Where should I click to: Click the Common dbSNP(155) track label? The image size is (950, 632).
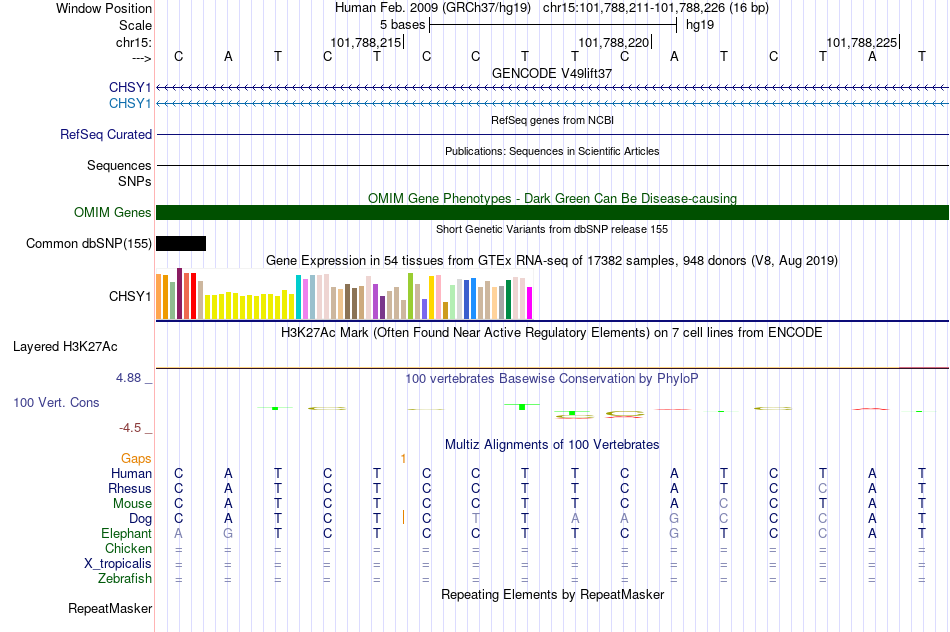click(x=89, y=244)
